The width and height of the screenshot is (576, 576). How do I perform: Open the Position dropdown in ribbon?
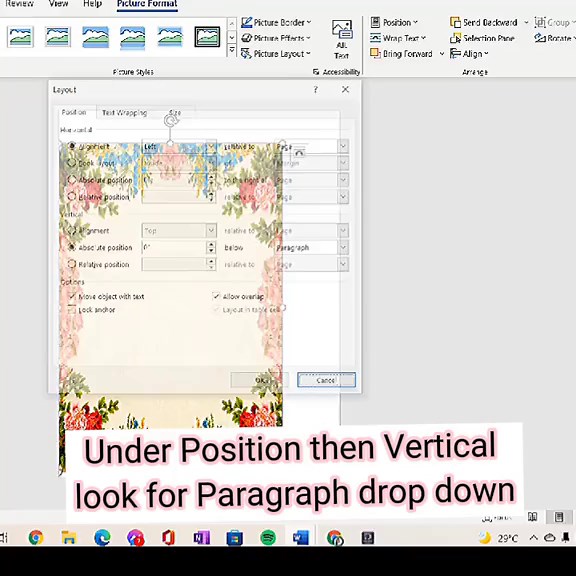[x=394, y=22]
